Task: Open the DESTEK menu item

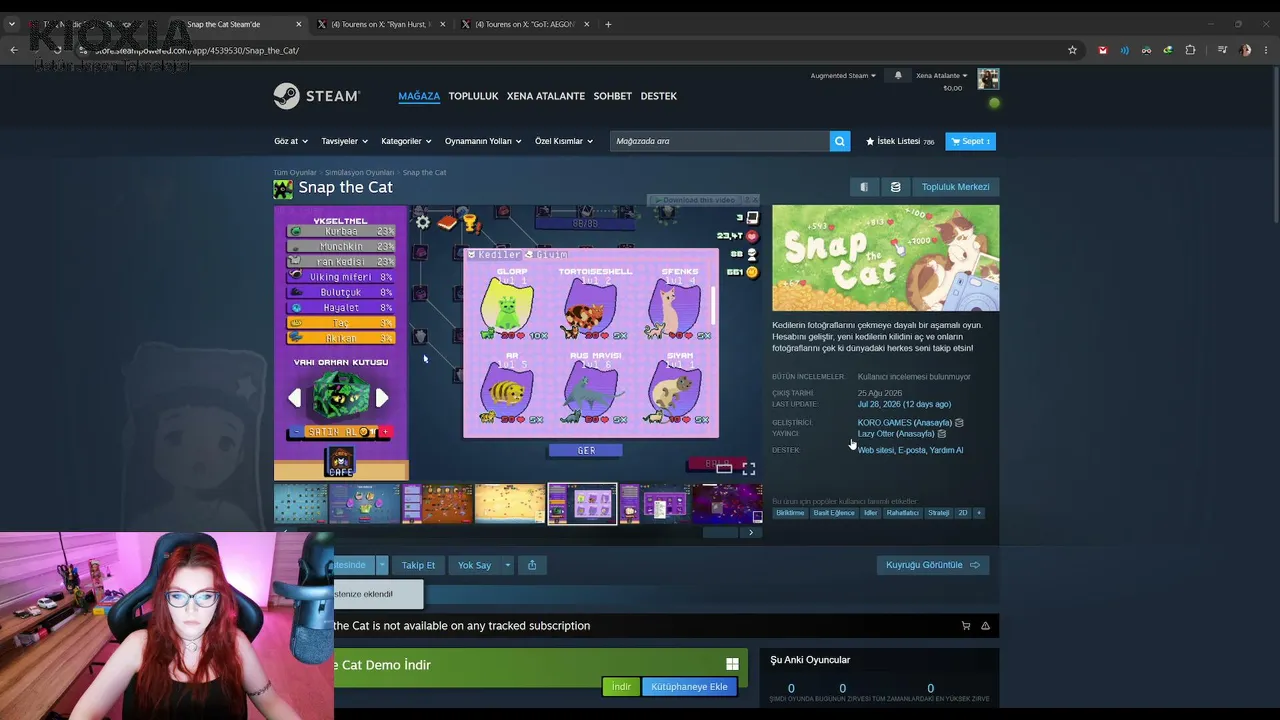Action: pyautogui.click(x=659, y=96)
